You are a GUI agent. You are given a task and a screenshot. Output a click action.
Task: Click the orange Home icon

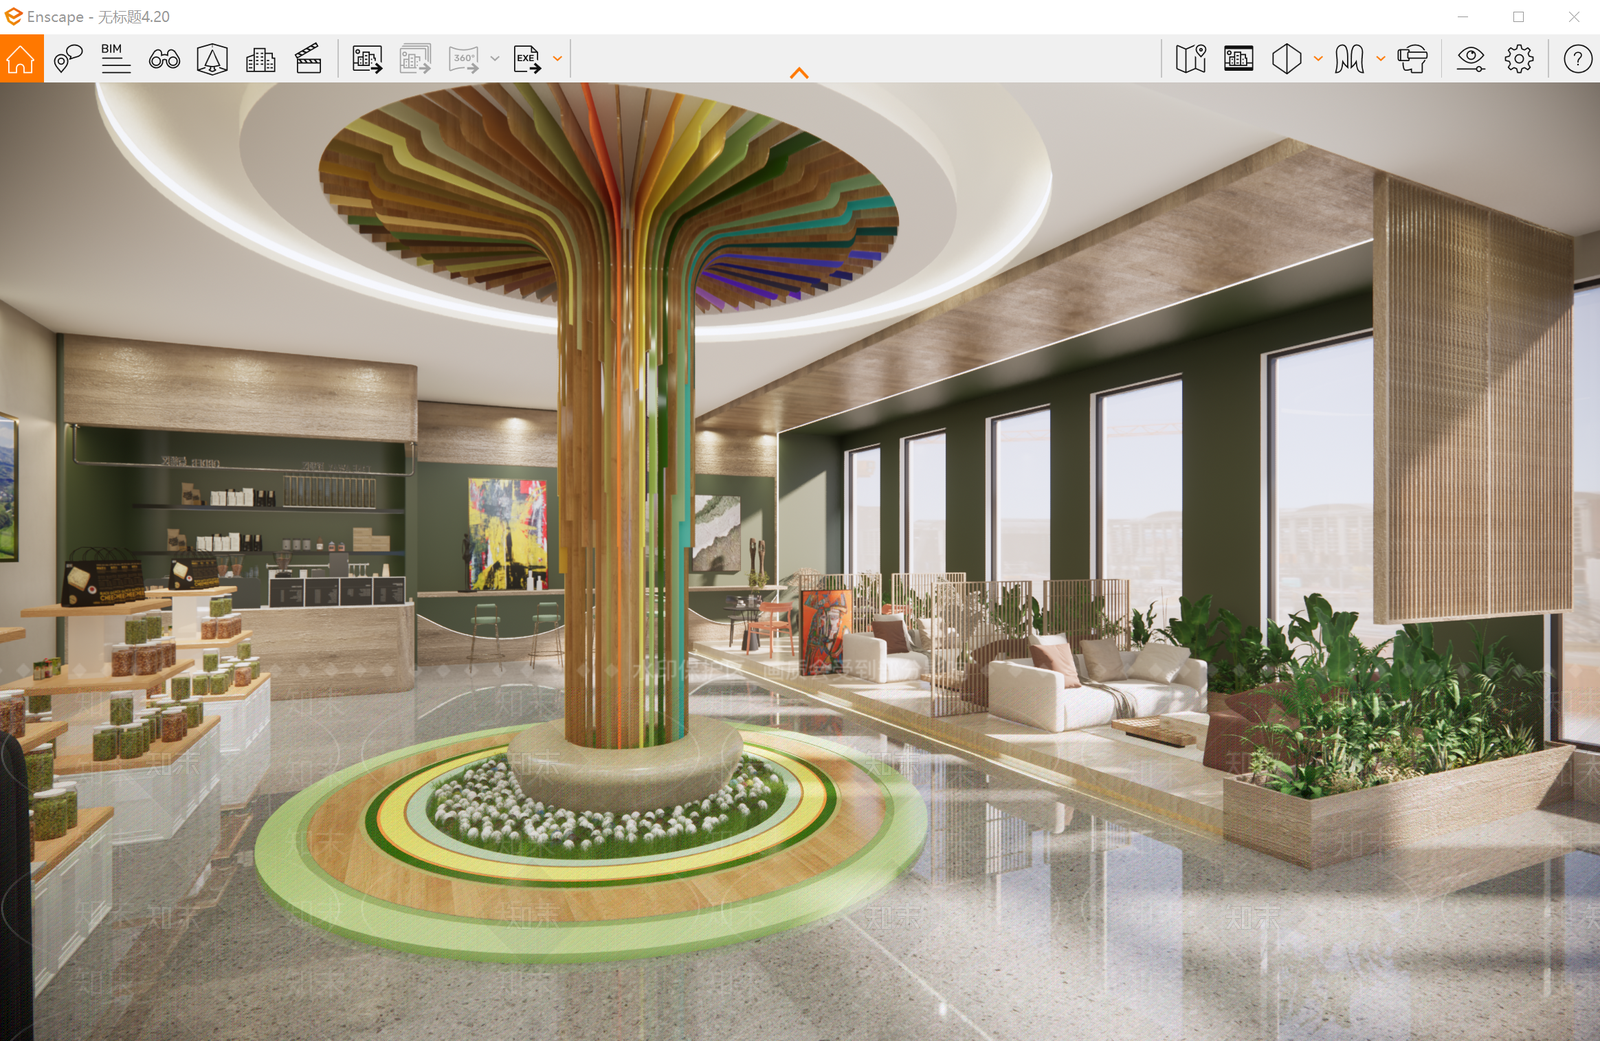[x=21, y=59]
